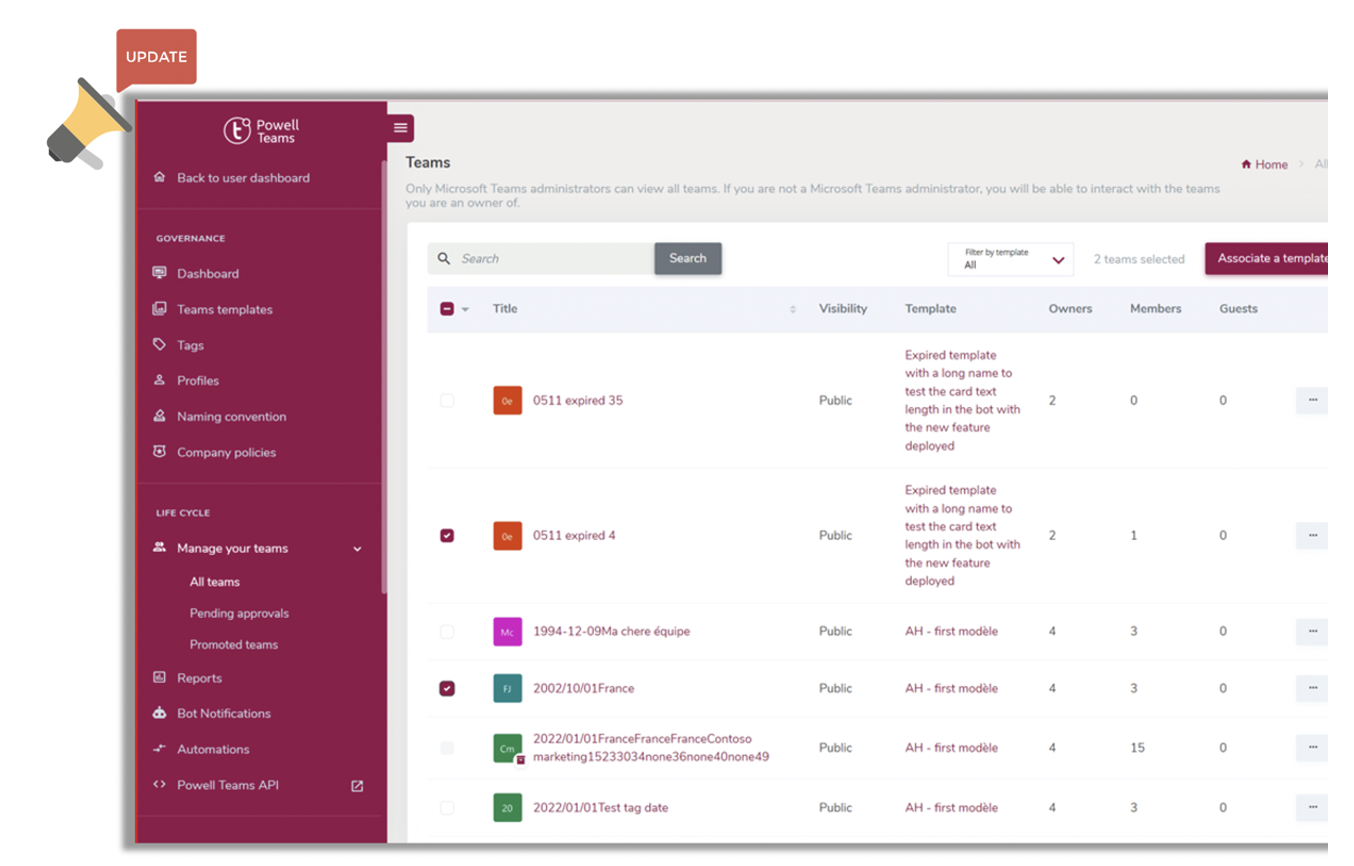Open the sidebar hamburger menu

pos(399,128)
